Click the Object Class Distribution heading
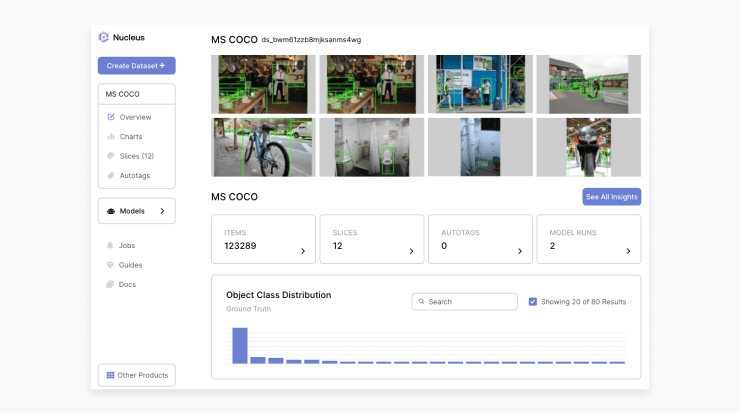 pyautogui.click(x=278, y=295)
